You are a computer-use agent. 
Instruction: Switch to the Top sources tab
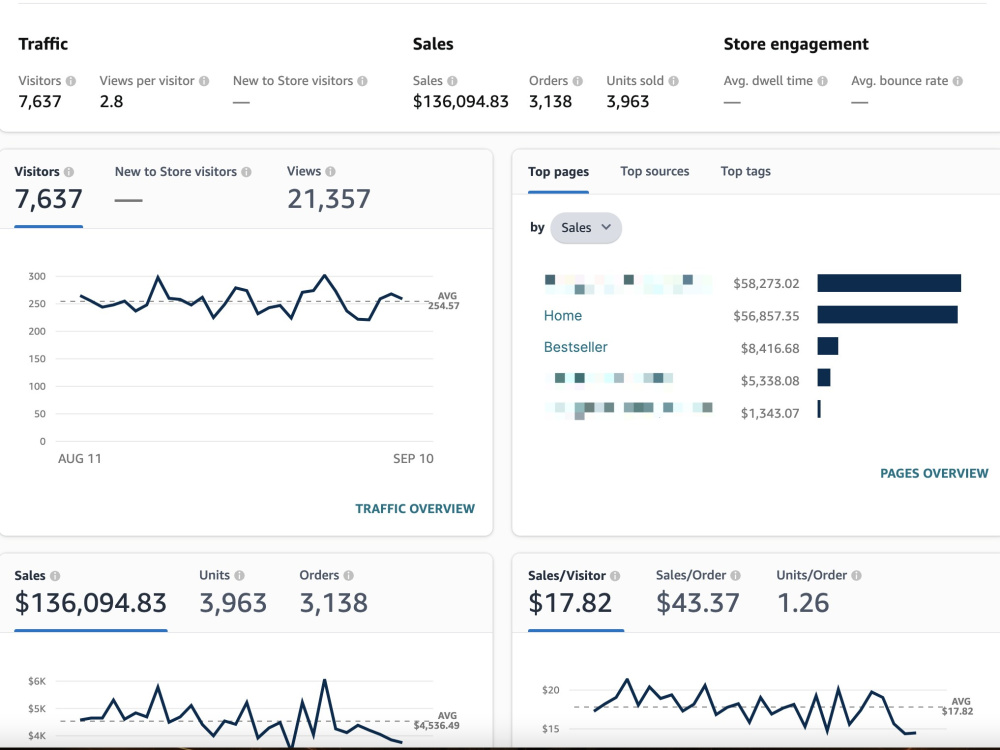tap(655, 172)
